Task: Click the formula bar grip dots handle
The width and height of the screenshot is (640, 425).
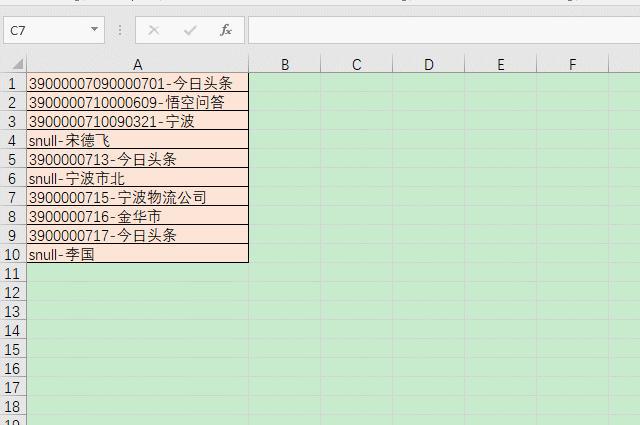Action: point(120,30)
